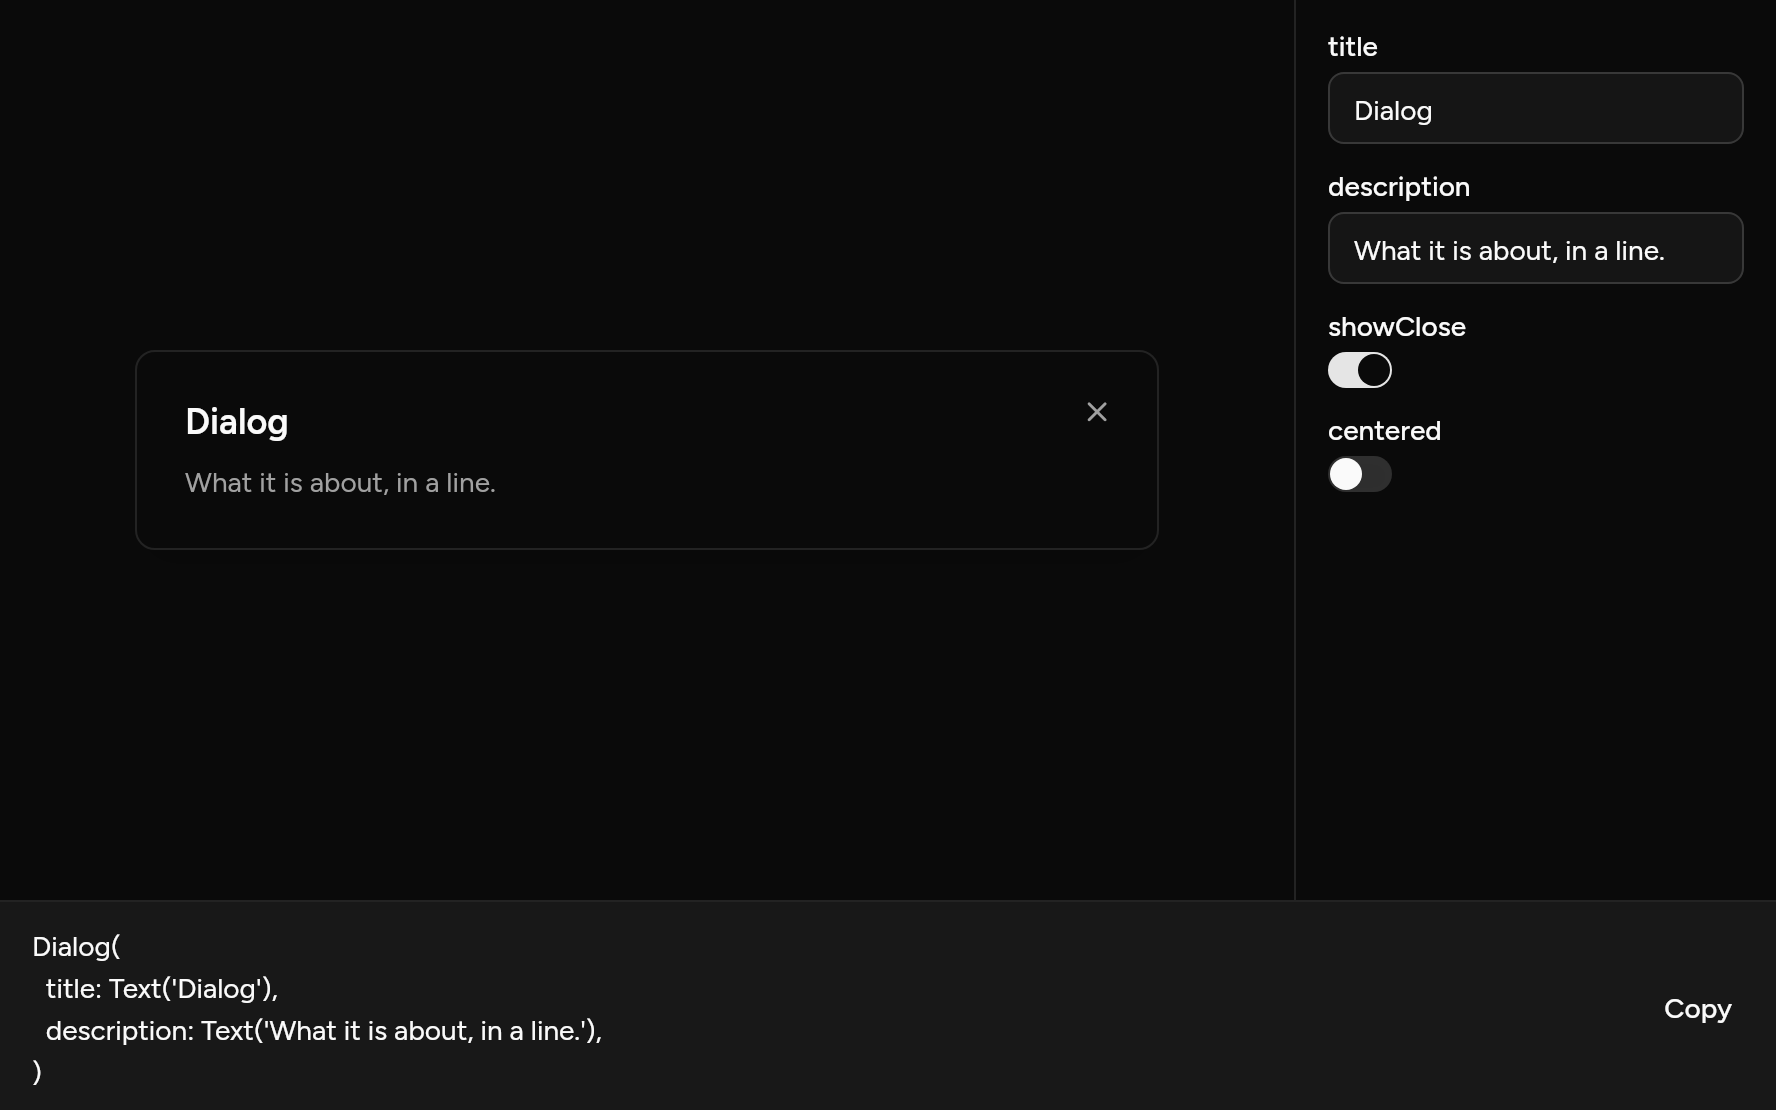Screen dimensions: 1776x1110
Task: Edit the title input field
Action: click(1535, 108)
